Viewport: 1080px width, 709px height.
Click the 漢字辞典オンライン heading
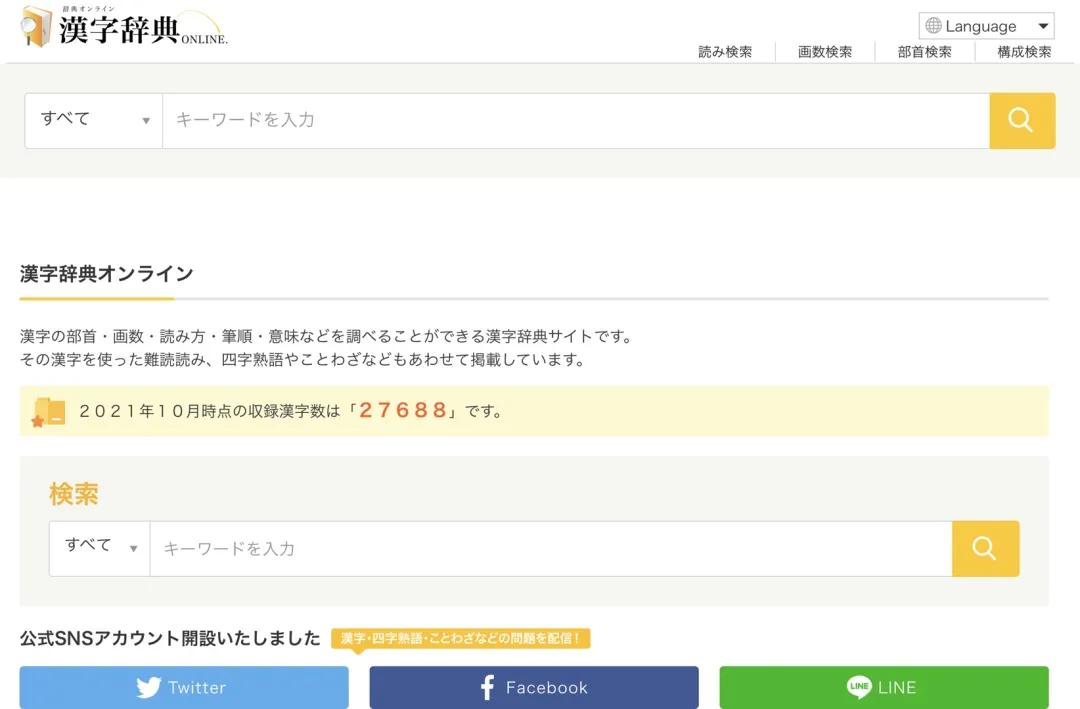[107, 274]
